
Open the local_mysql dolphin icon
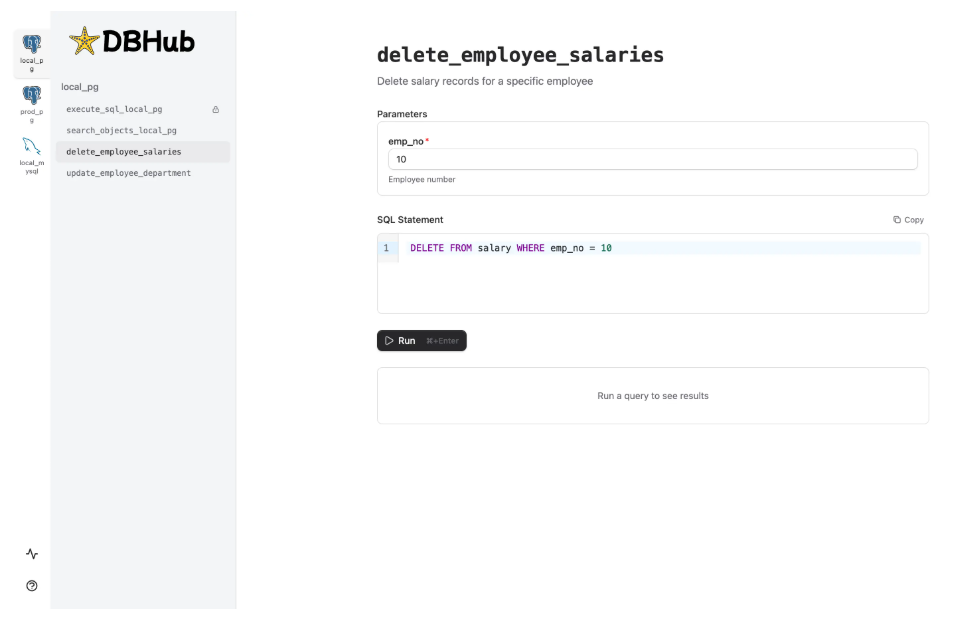(32, 146)
